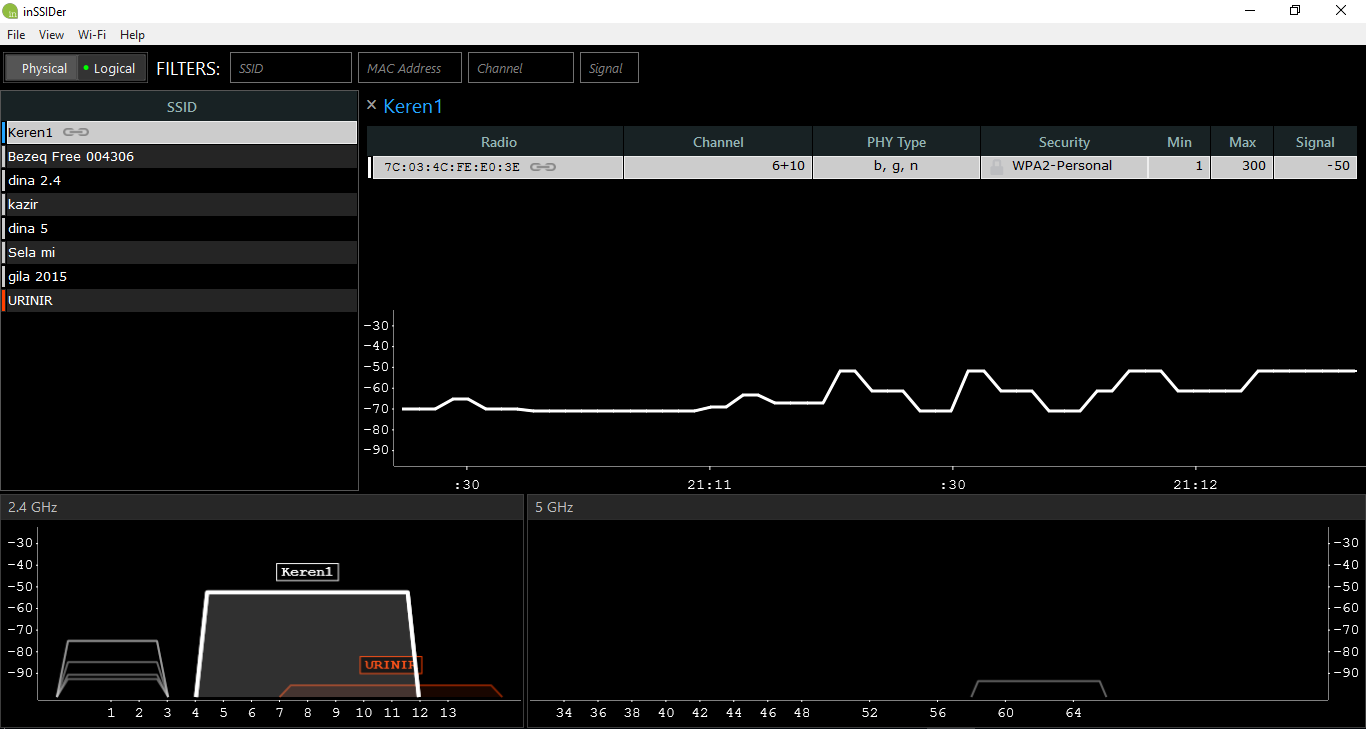The image size is (1366, 729).
Task: Switch to Logical view mode
Action: (112, 68)
